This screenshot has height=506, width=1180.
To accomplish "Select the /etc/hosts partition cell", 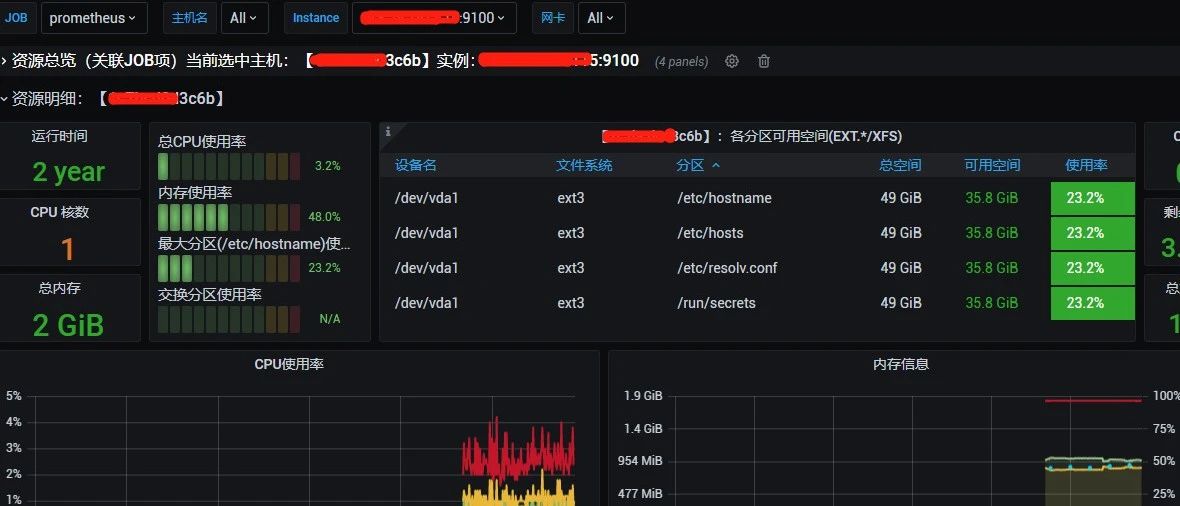I will [x=710, y=233].
